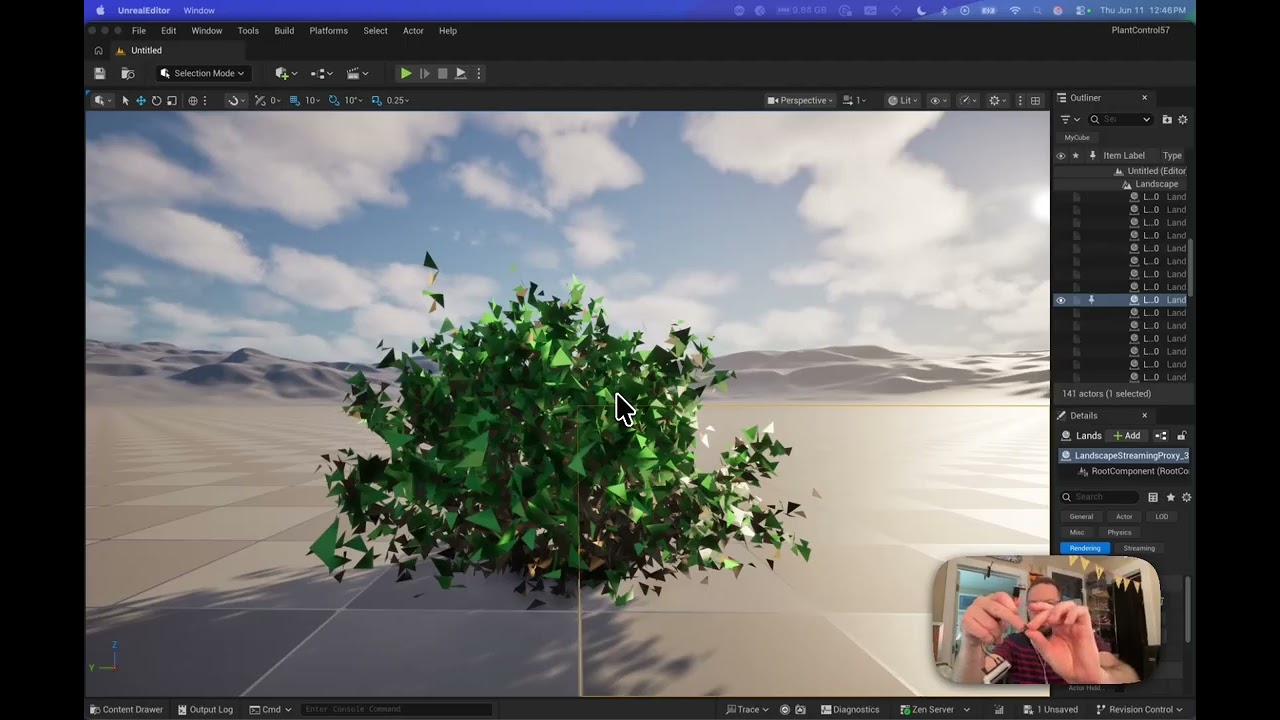Open the viewport toolbar three-dot menu
Image resolution: width=1280 pixels, height=720 pixels.
1020,100
